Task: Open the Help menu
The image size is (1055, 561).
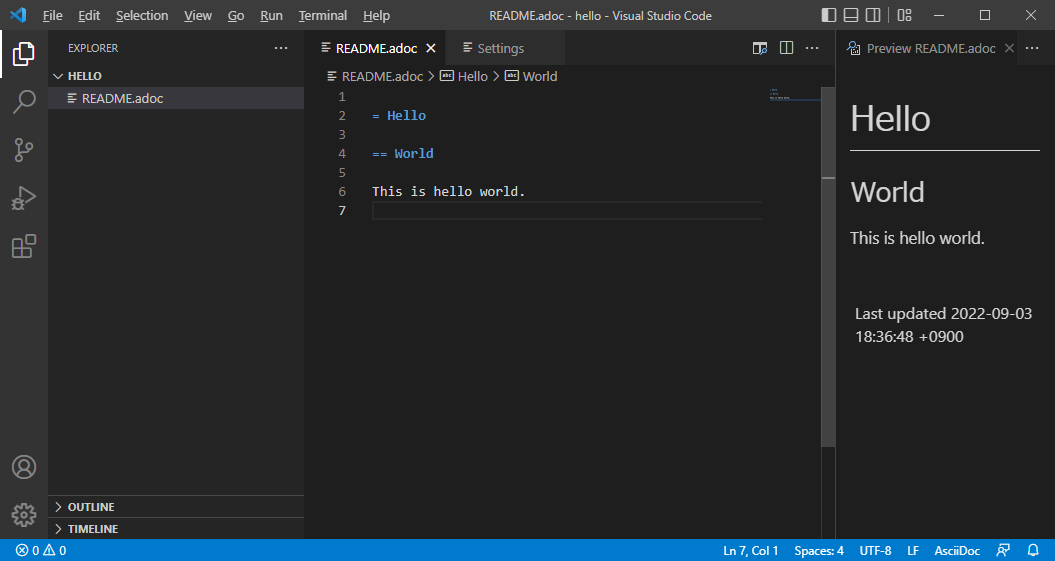Action: point(376,15)
